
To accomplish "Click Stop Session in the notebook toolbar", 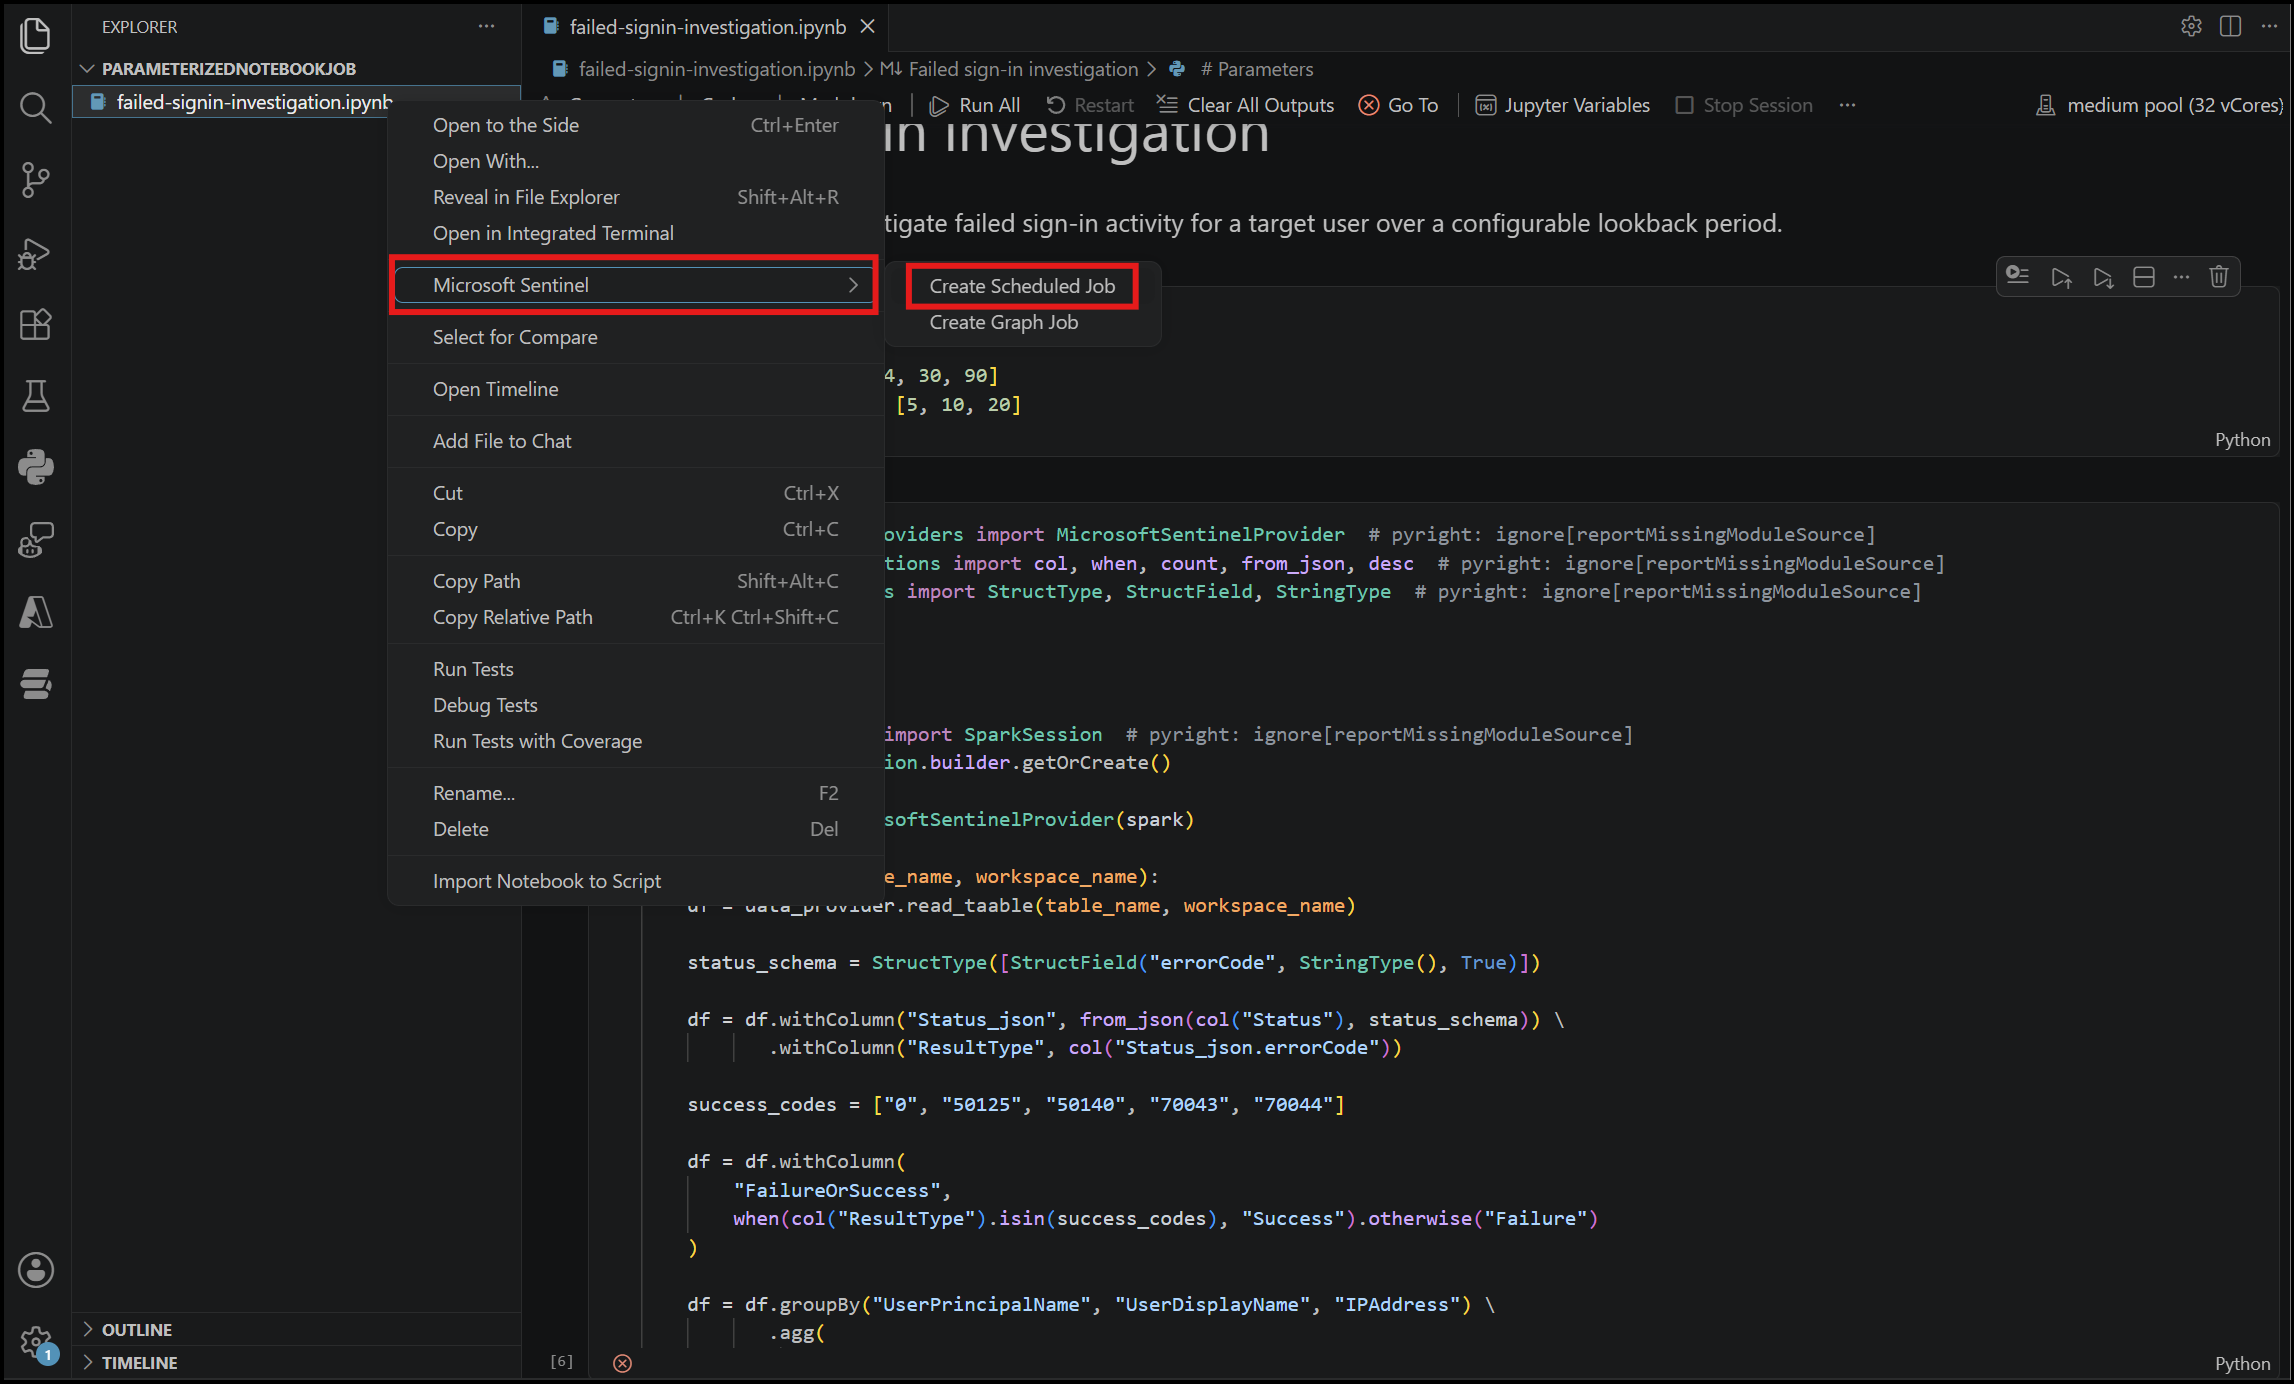I will point(1744,105).
